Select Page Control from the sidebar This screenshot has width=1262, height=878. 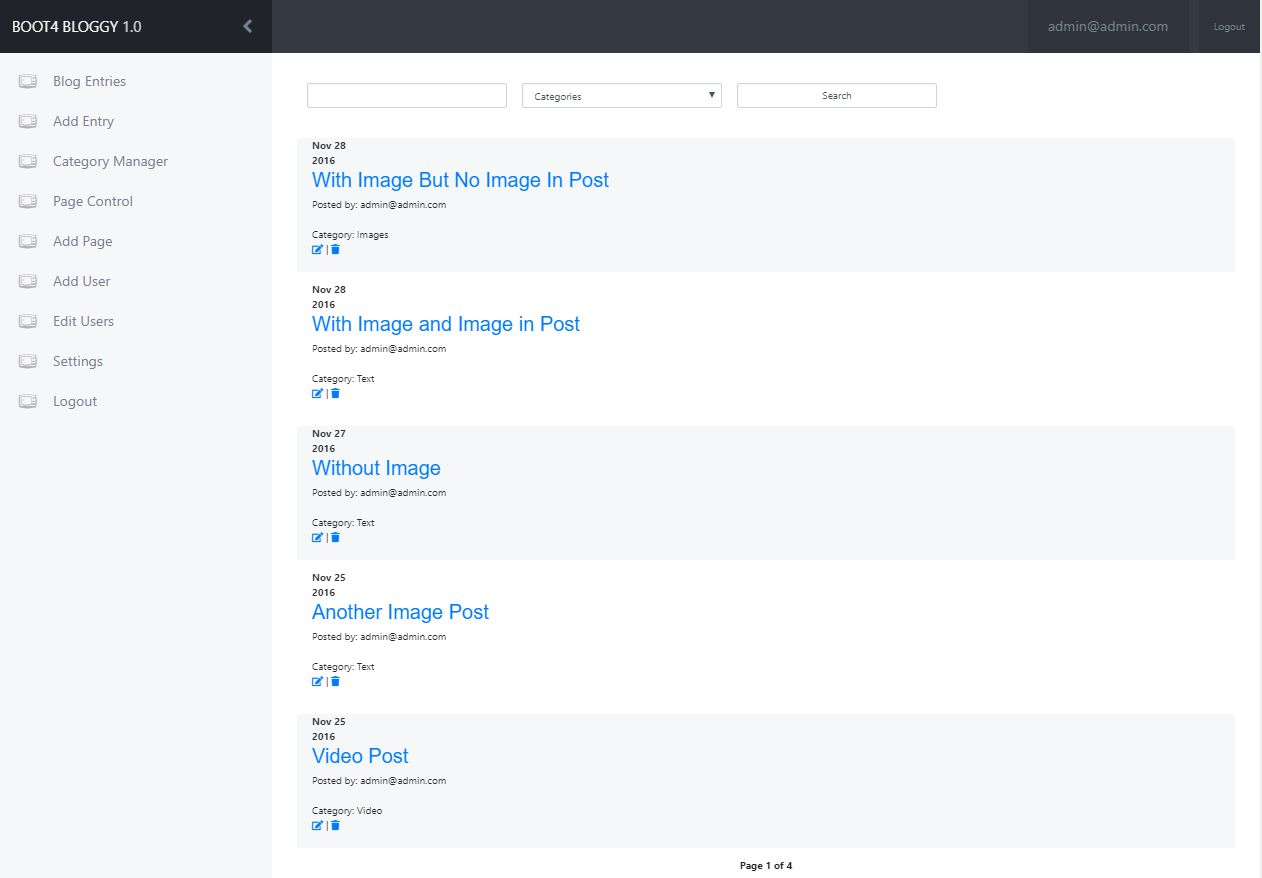[x=92, y=201]
